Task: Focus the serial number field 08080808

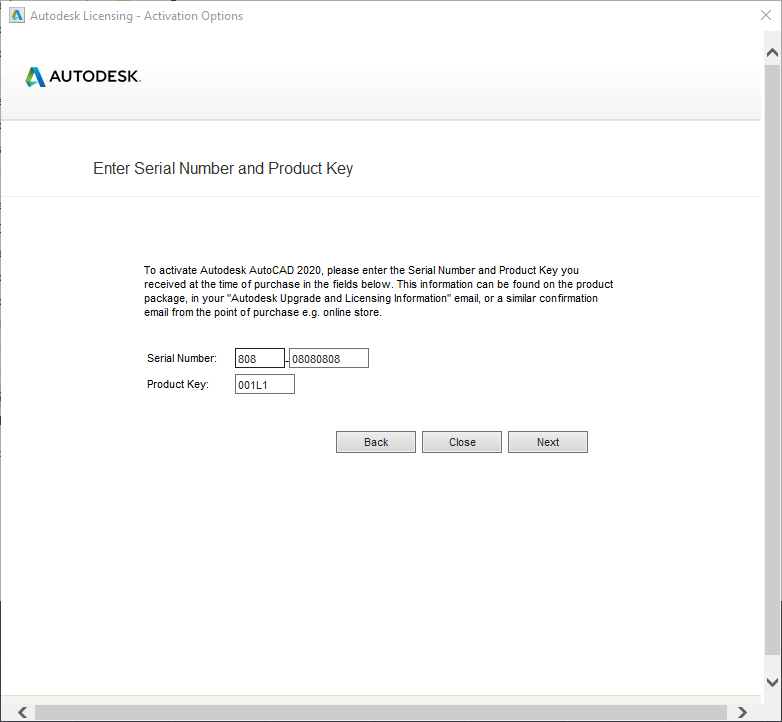Action: pos(329,358)
